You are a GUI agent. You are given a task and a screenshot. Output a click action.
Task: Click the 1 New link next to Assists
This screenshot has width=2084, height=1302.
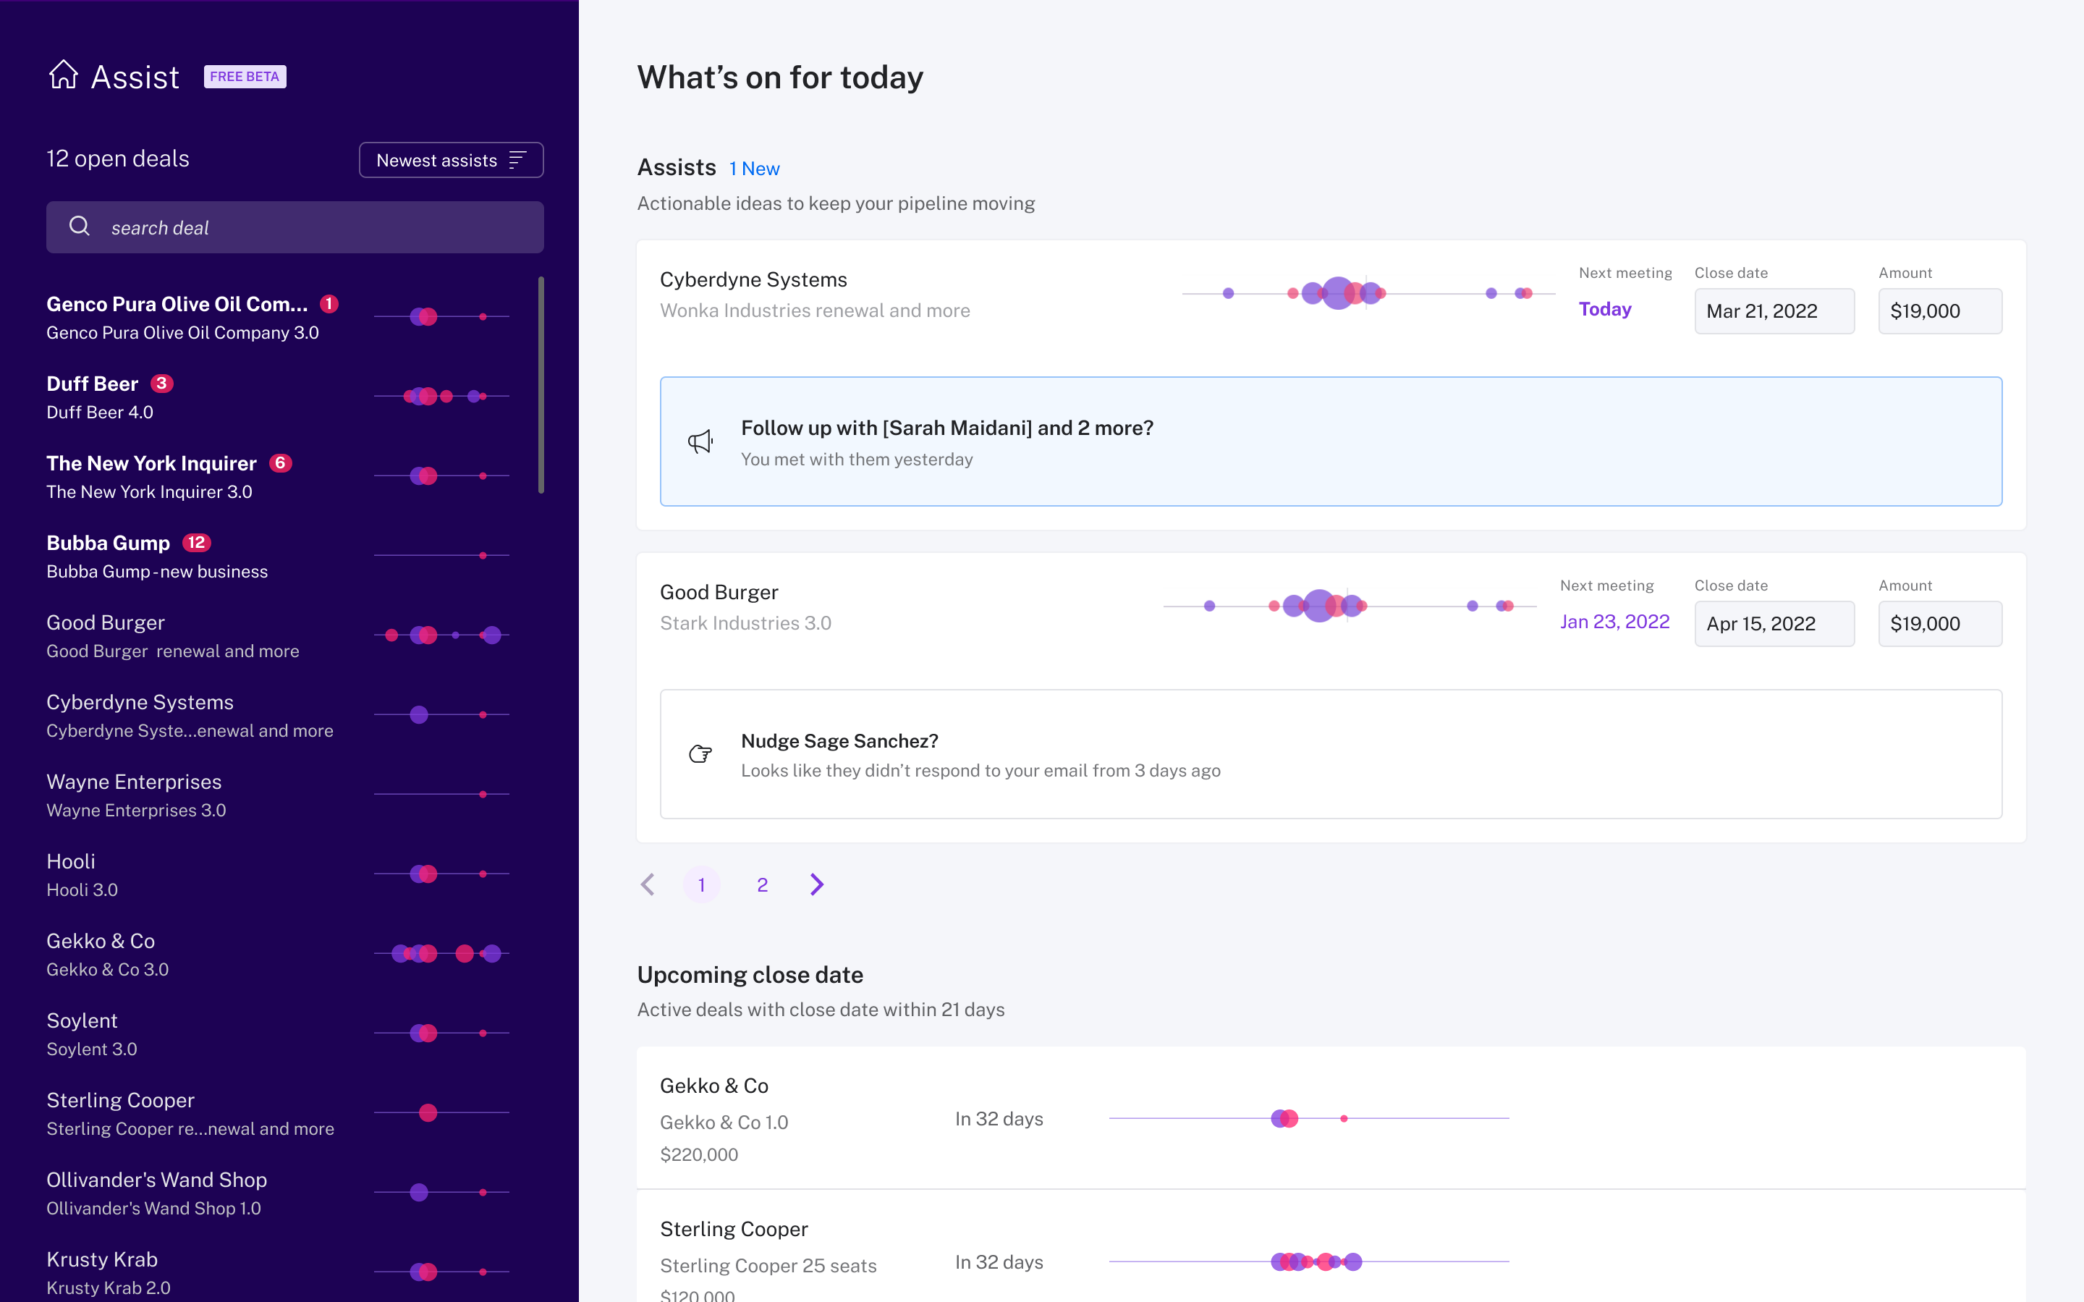(754, 168)
